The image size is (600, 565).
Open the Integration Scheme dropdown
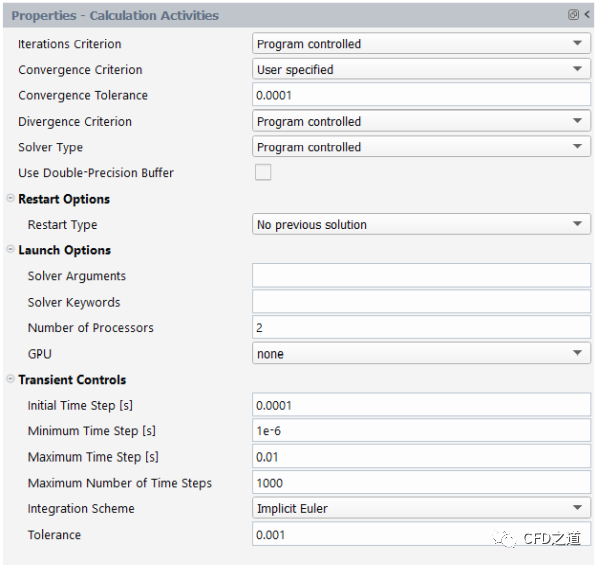(x=421, y=509)
